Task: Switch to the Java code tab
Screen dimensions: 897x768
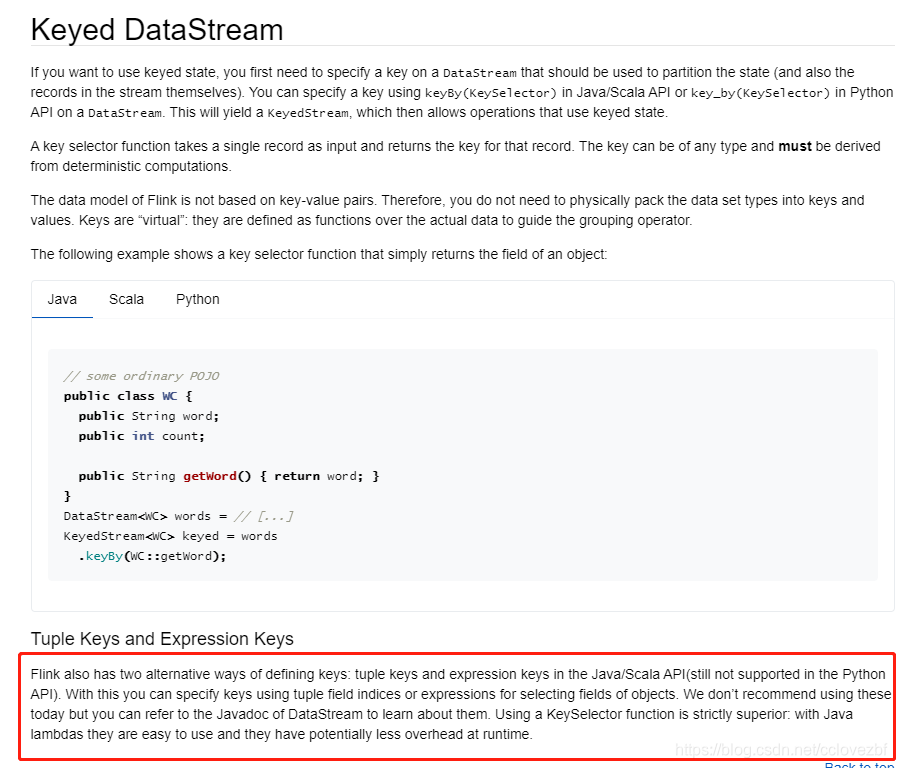Action: pyautogui.click(x=62, y=299)
